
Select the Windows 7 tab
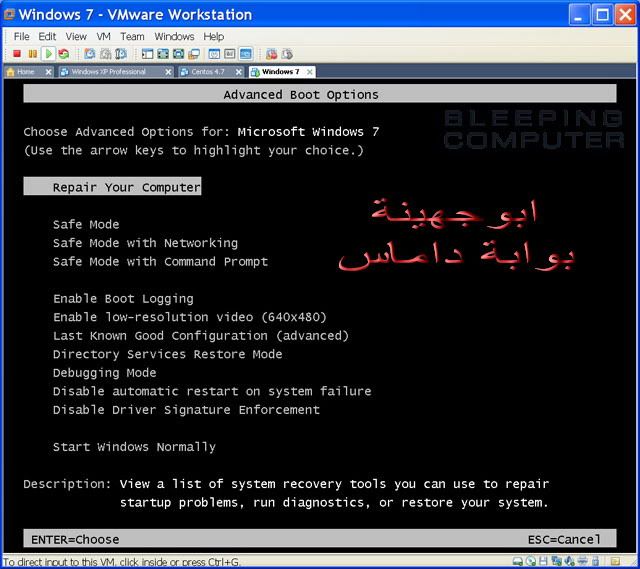pos(280,72)
